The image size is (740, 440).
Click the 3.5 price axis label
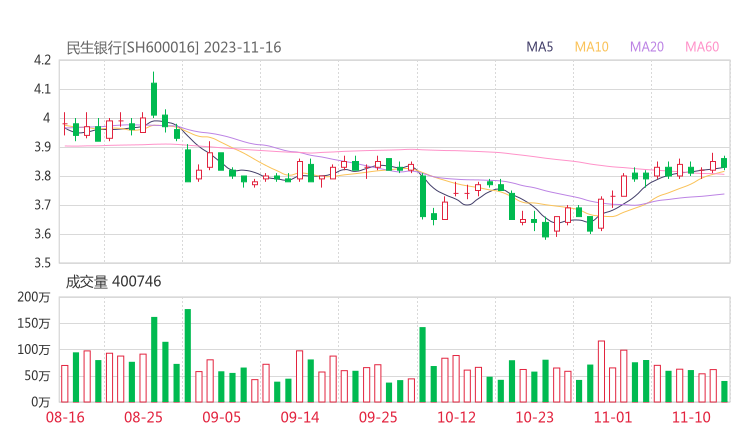tap(42, 262)
